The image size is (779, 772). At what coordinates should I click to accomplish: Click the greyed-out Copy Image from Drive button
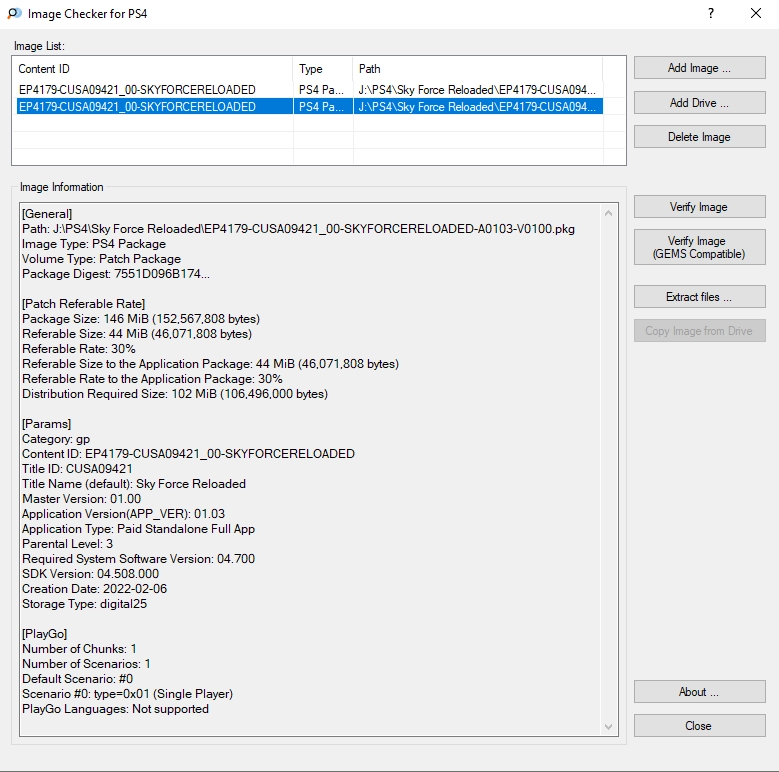(x=699, y=331)
